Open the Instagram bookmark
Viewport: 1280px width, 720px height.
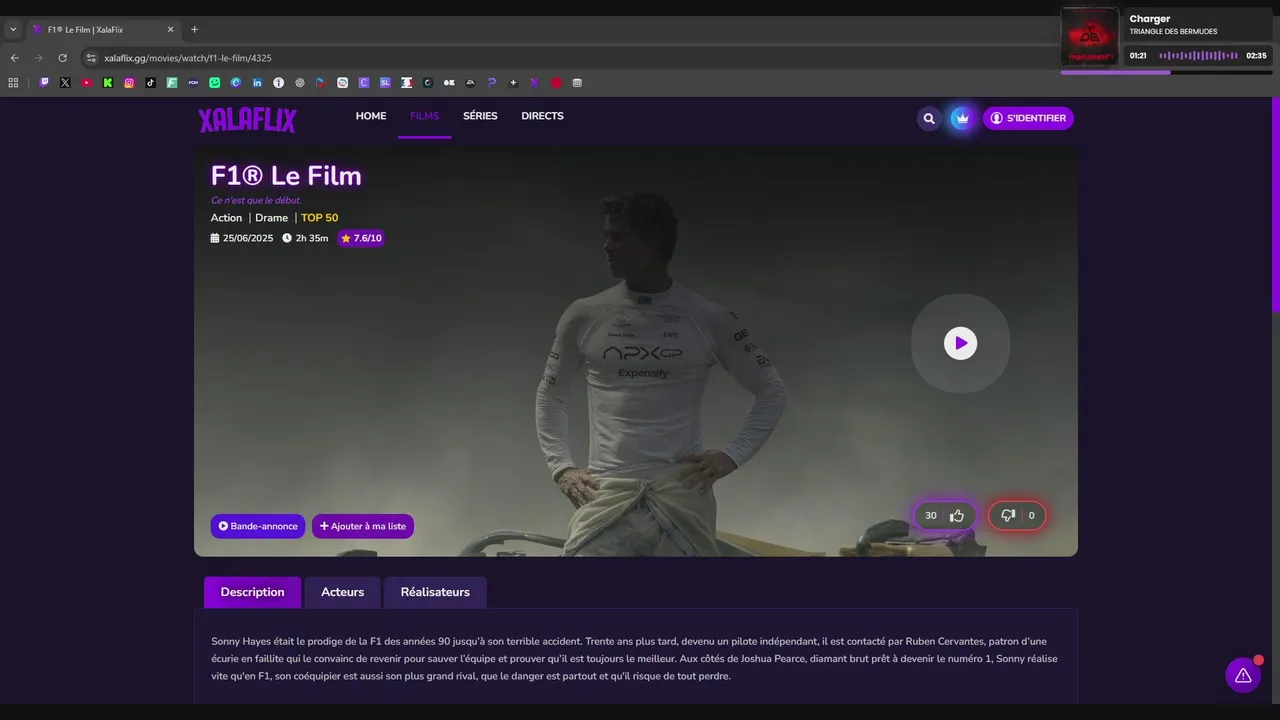(129, 83)
